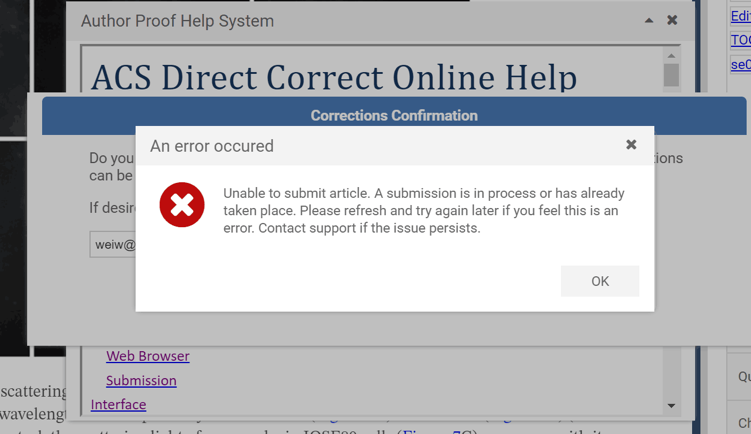The width and height of the screenshot is (751, 434).
Task: Click the 'An error occured' title text
Action: pos(212,146)
